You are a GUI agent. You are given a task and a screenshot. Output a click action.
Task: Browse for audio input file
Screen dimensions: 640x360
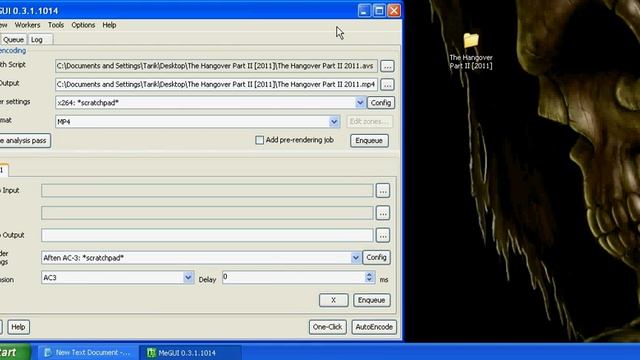[x=382, y=191]
